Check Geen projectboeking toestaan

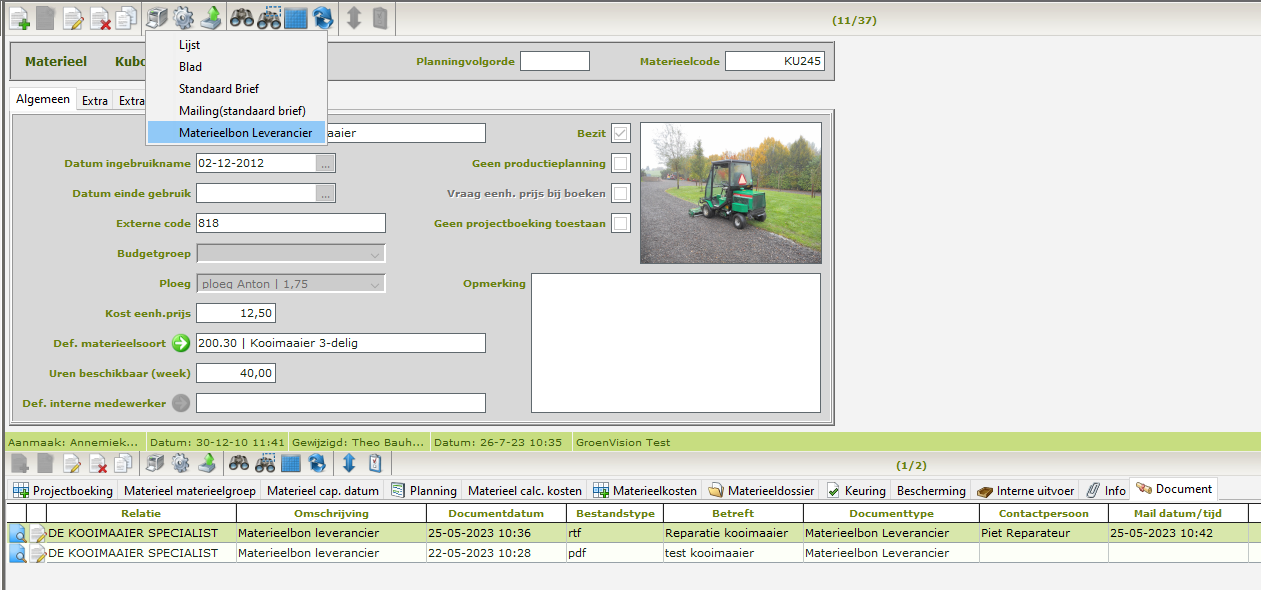click(621, 223)
